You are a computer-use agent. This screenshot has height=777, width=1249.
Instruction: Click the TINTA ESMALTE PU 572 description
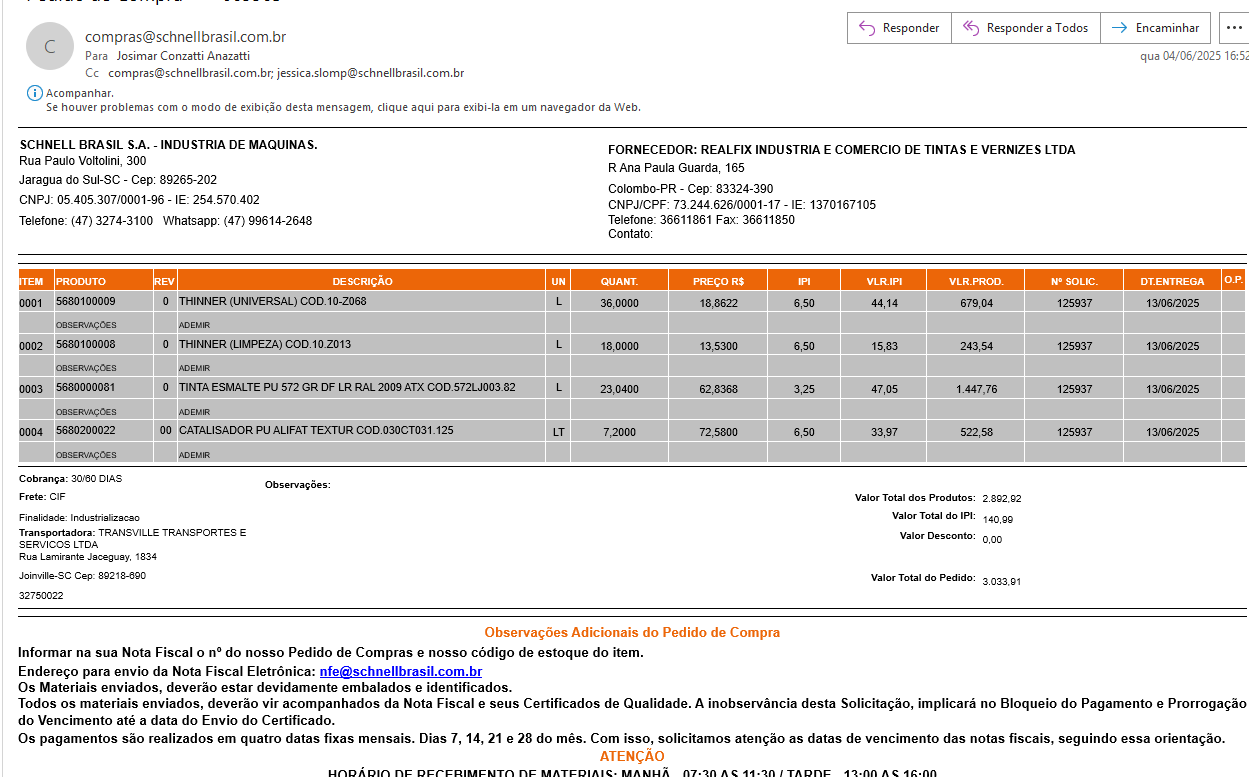[347, 387]
